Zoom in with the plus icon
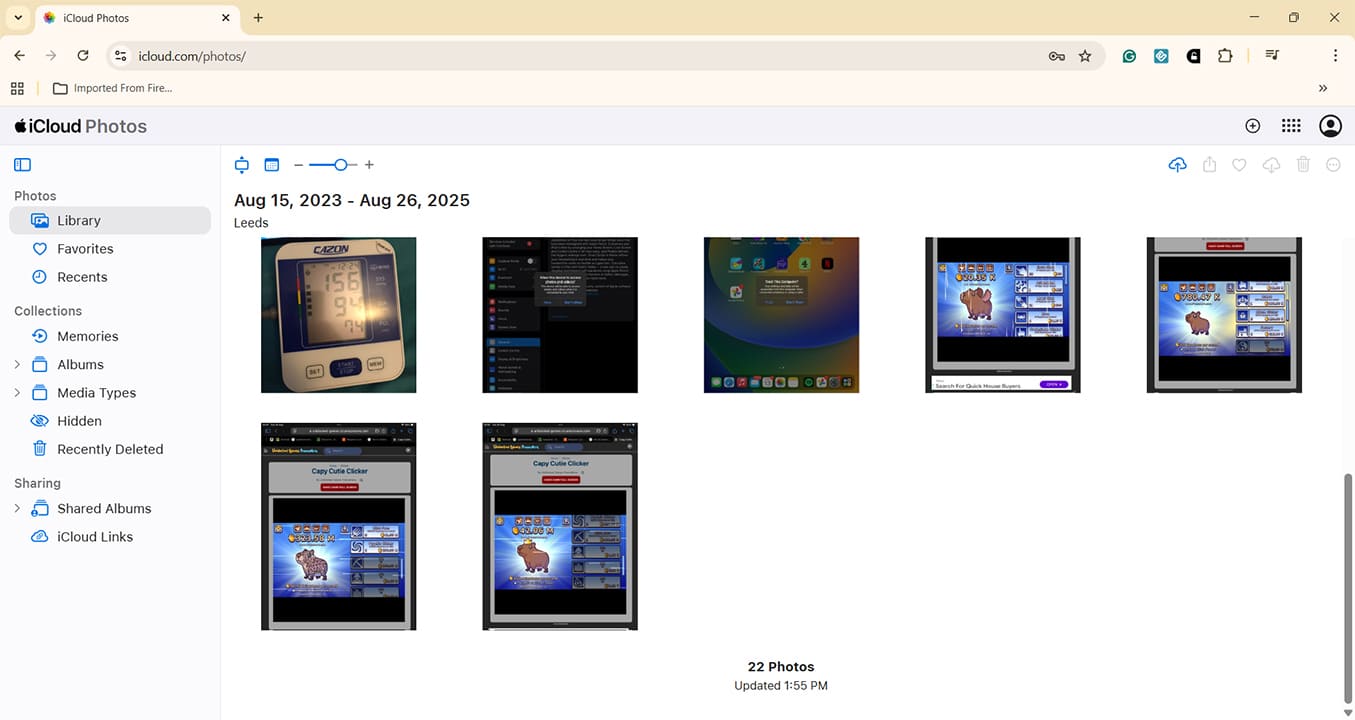1355x720 pixels. (x=369, y=165)
